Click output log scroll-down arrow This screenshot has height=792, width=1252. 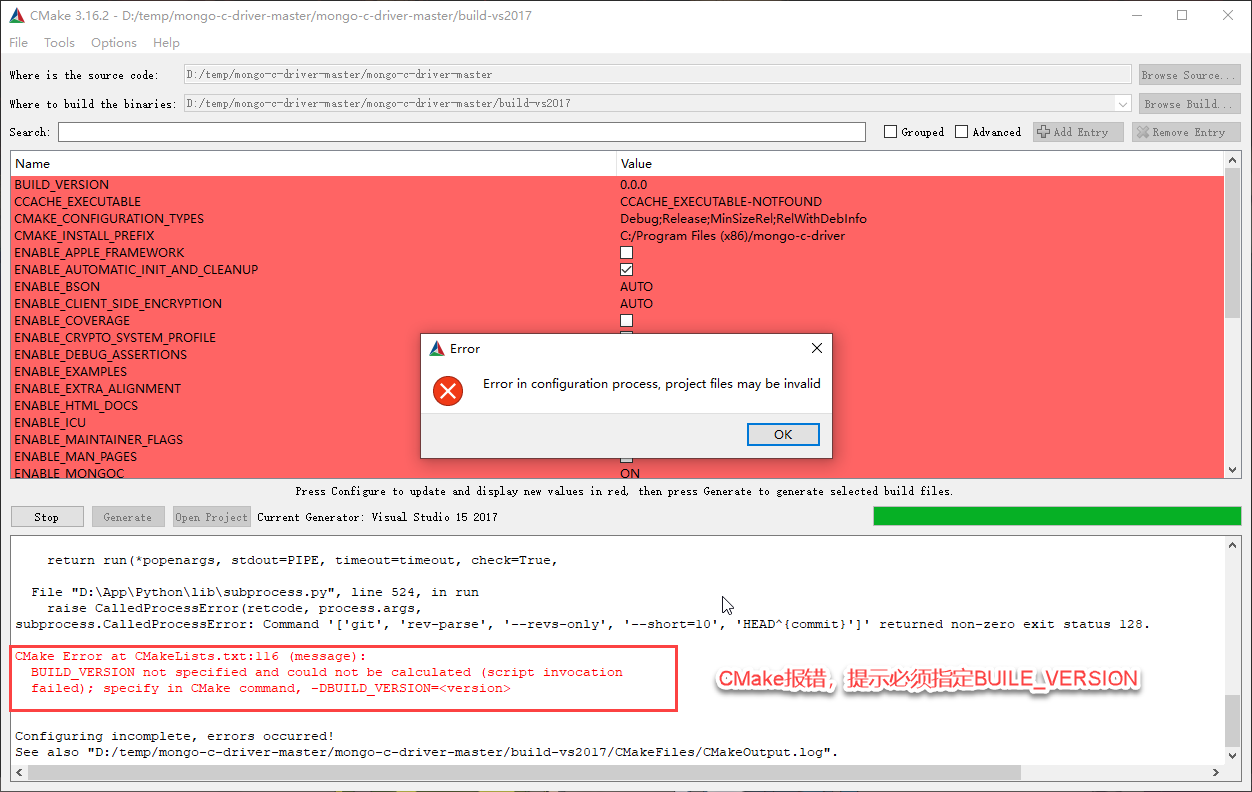point(1232,755)
